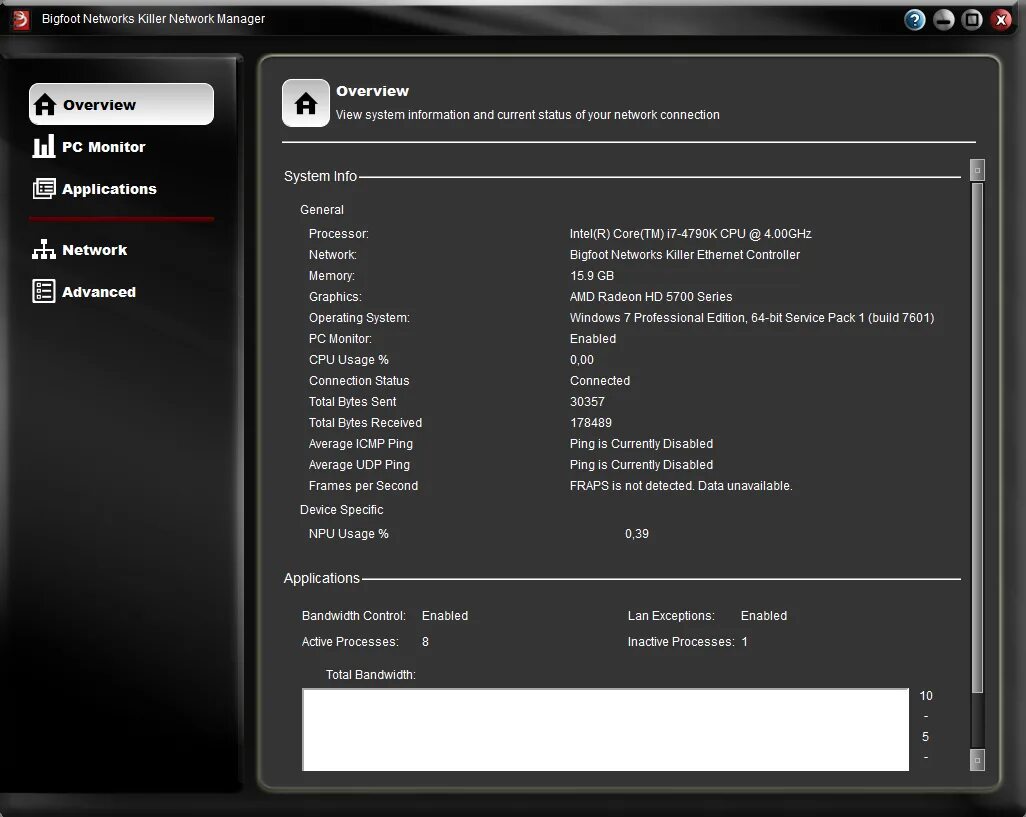Click the 'Inactive Processes:' label
1026x817 pixels.
[x=681, y=642]
